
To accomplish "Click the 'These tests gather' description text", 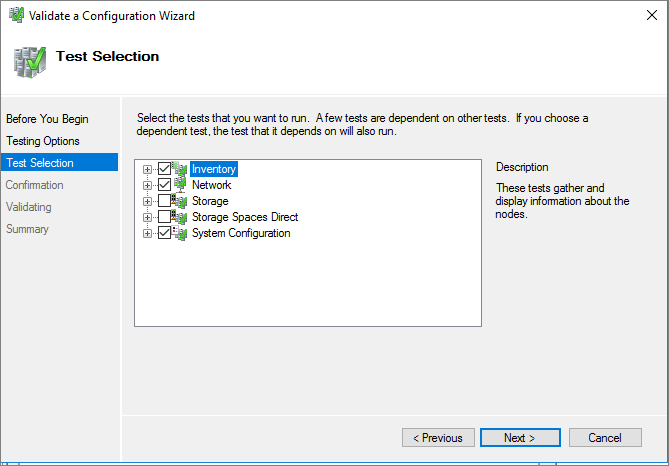I will coord(562,201).
